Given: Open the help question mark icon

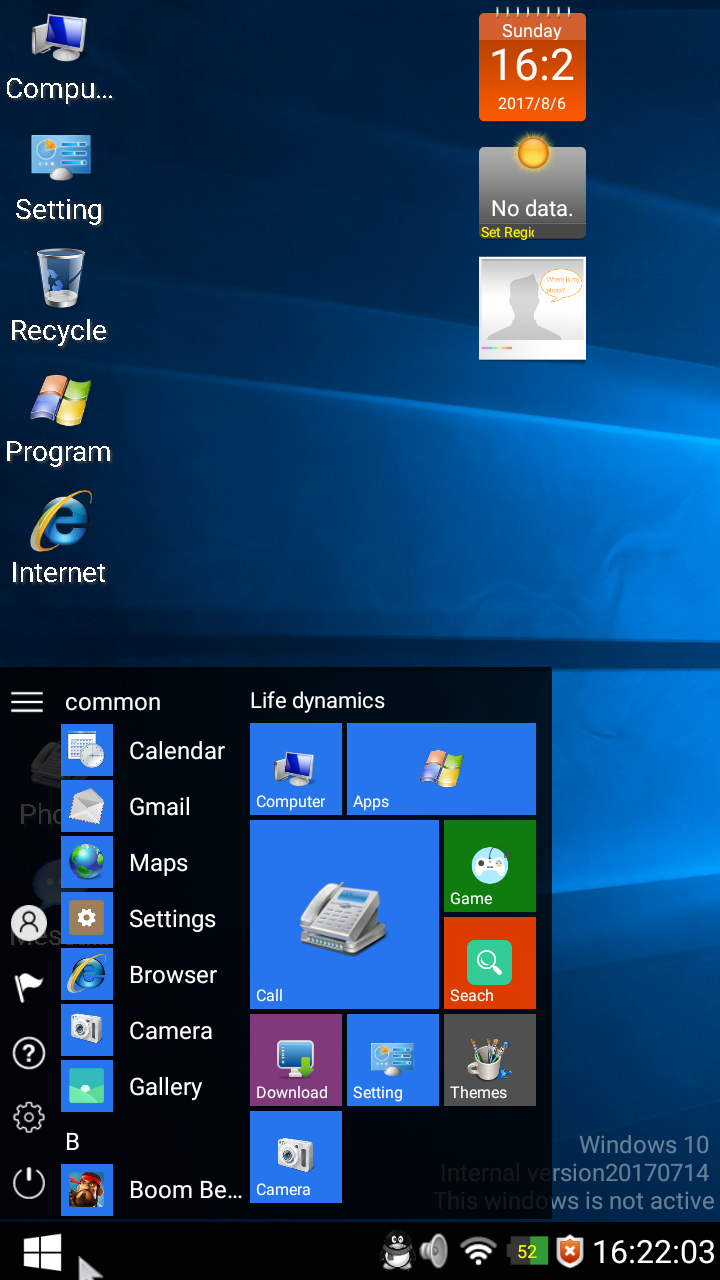Looking at the screenshot, I should pos(29,1053).
